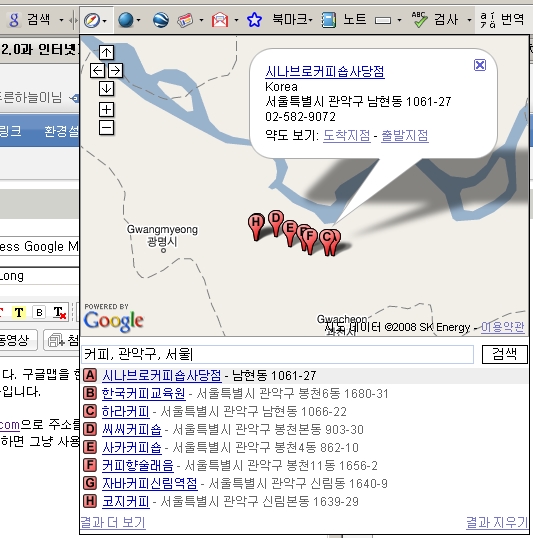Screen dimensions: 533x538
Task: Click the highlighter box toolbar icon
Action: coord(383,21)
